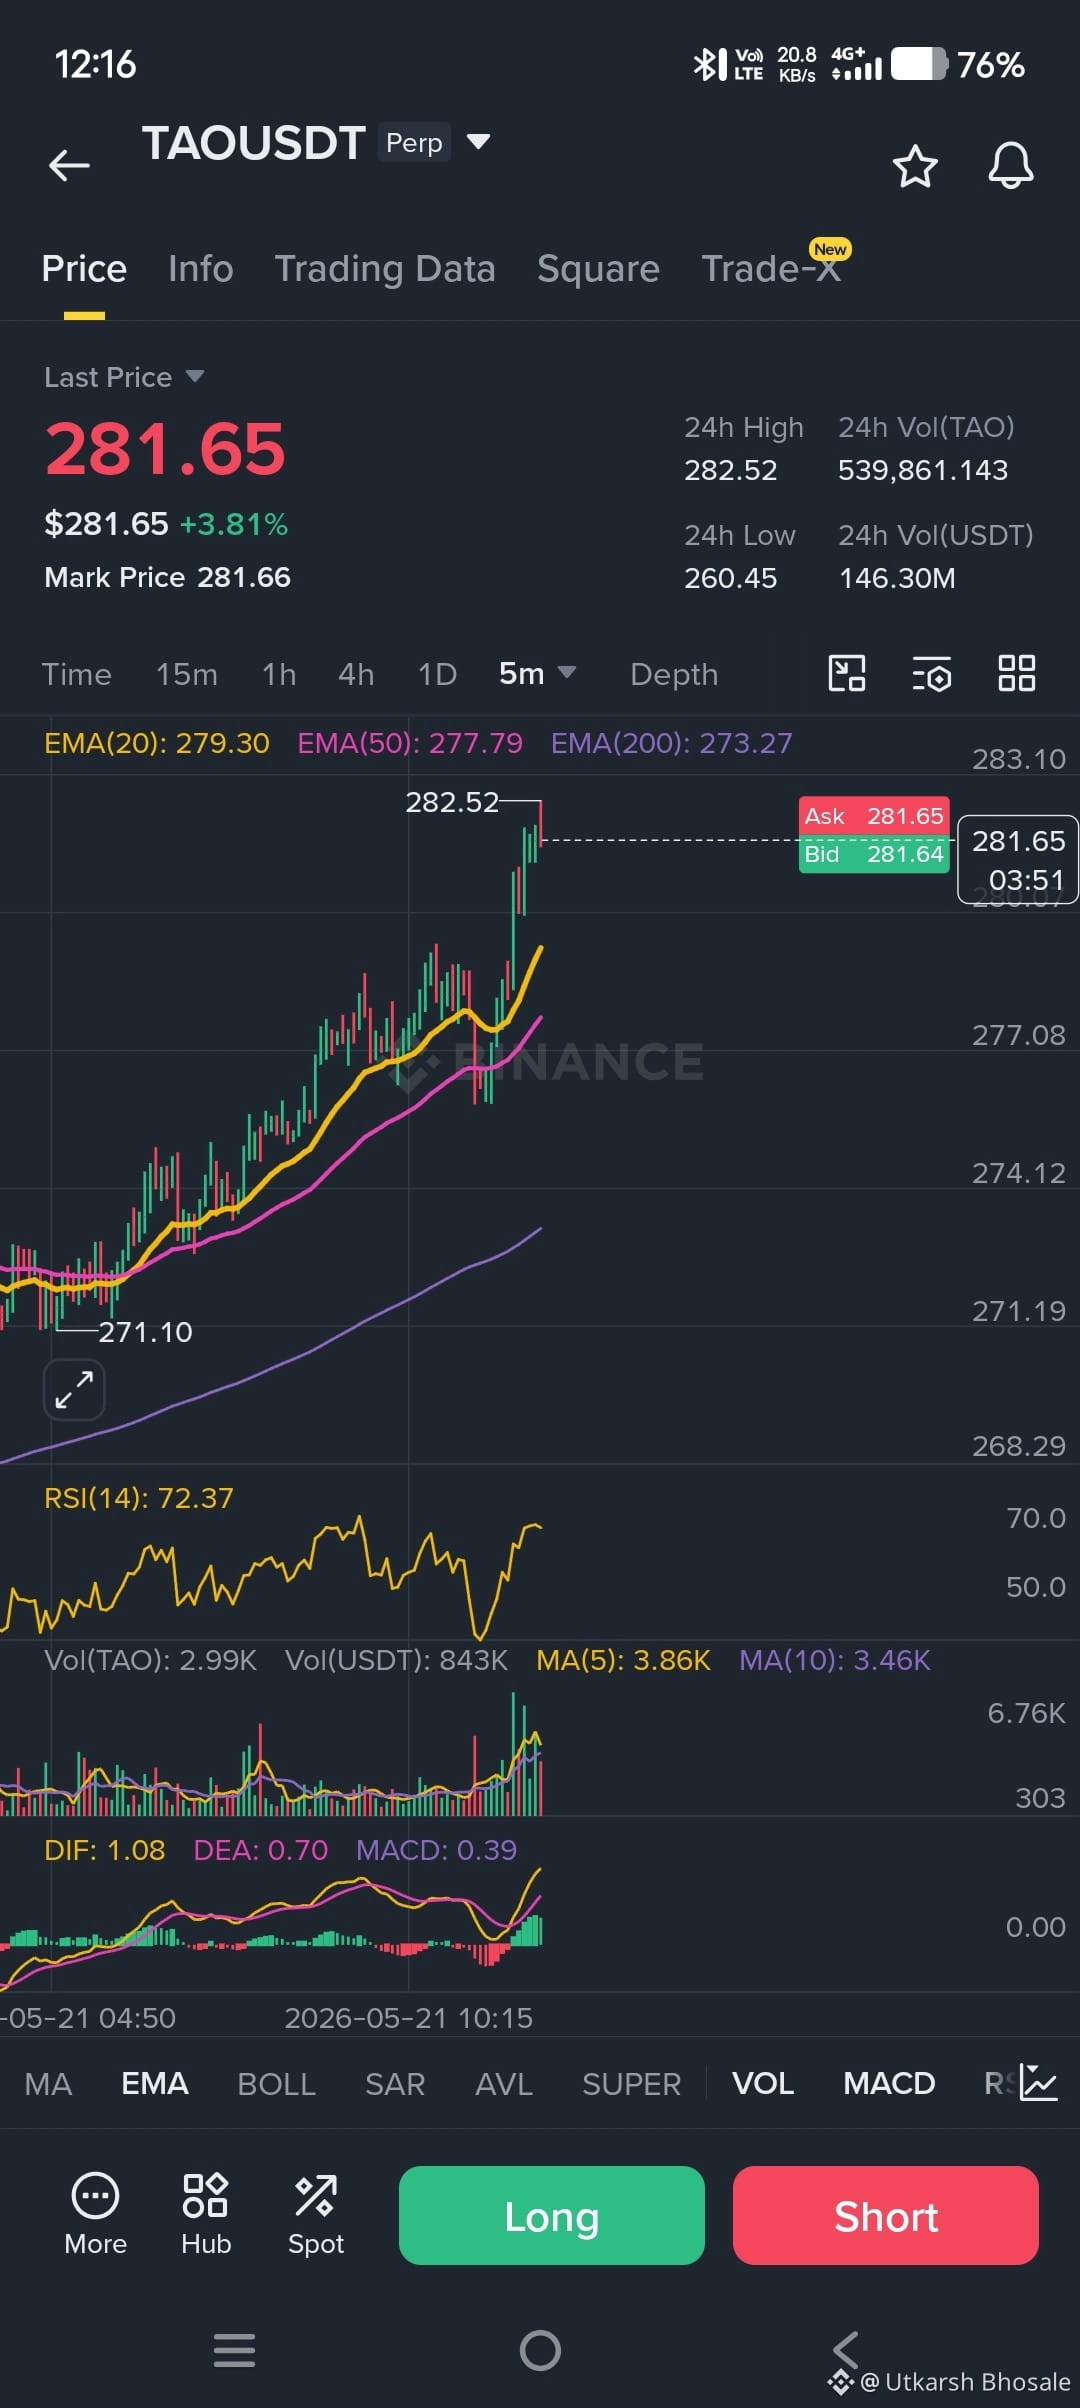The width and height of the screenshot is (1080, 2408).
Task: Add TAOUSDT to favorites with star icon
Action: pyautogui.click(x=914, y=166)
